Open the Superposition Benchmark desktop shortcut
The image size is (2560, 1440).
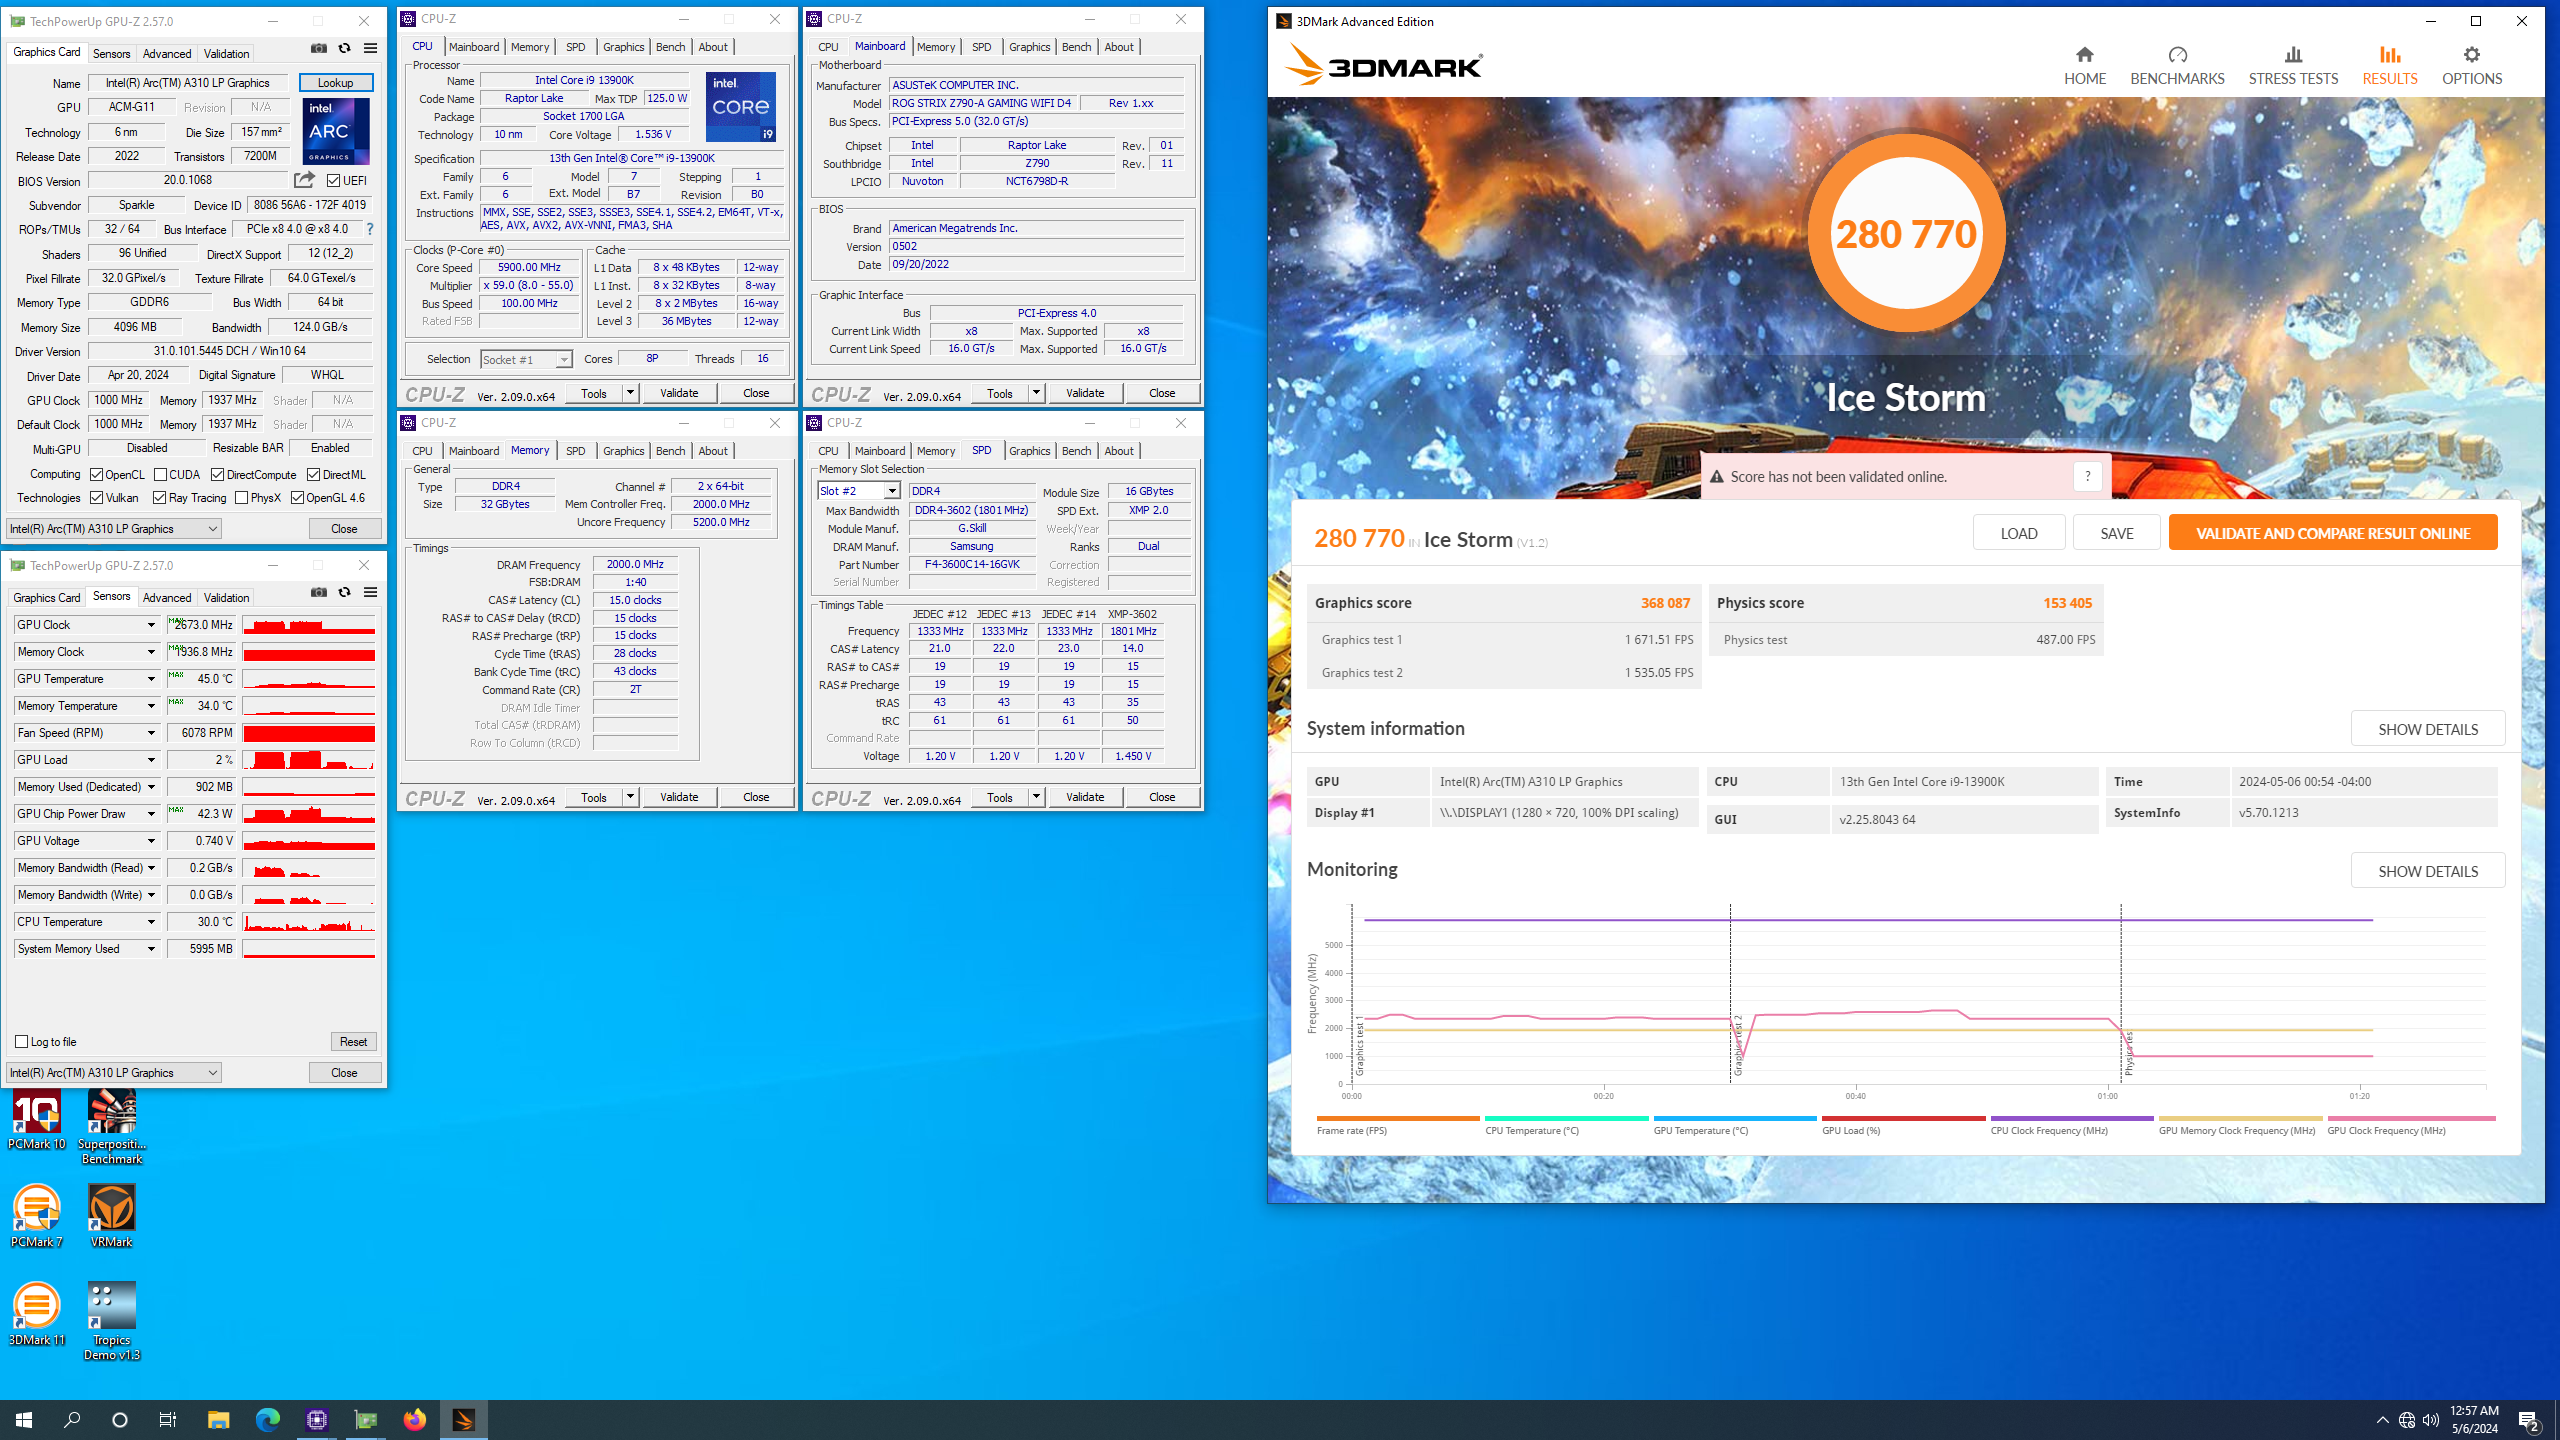click(x=112, y=1128)
